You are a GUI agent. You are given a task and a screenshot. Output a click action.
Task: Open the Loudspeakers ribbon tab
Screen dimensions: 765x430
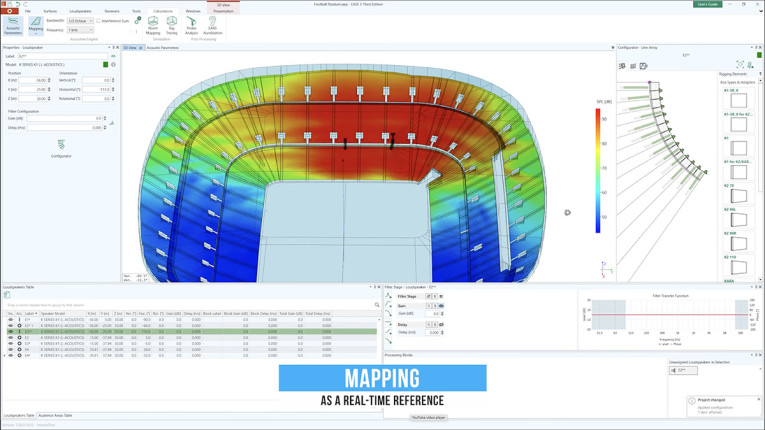[x=80, y=11]
